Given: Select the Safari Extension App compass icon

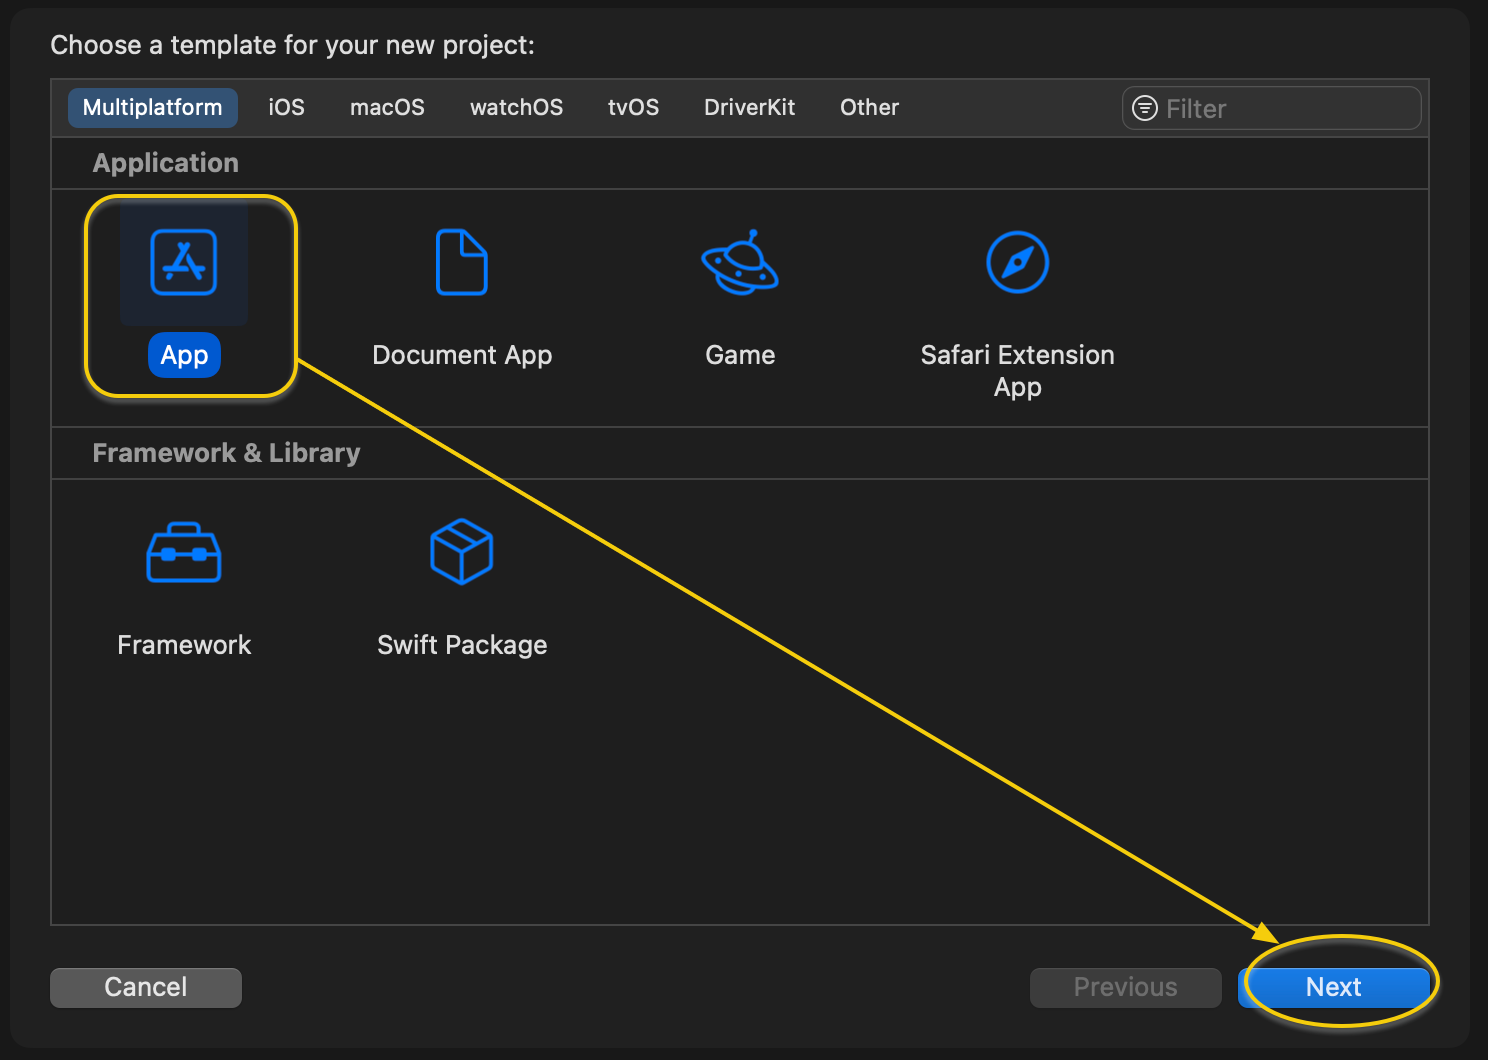Looking at the screenshot, I should coord(1017,262).
